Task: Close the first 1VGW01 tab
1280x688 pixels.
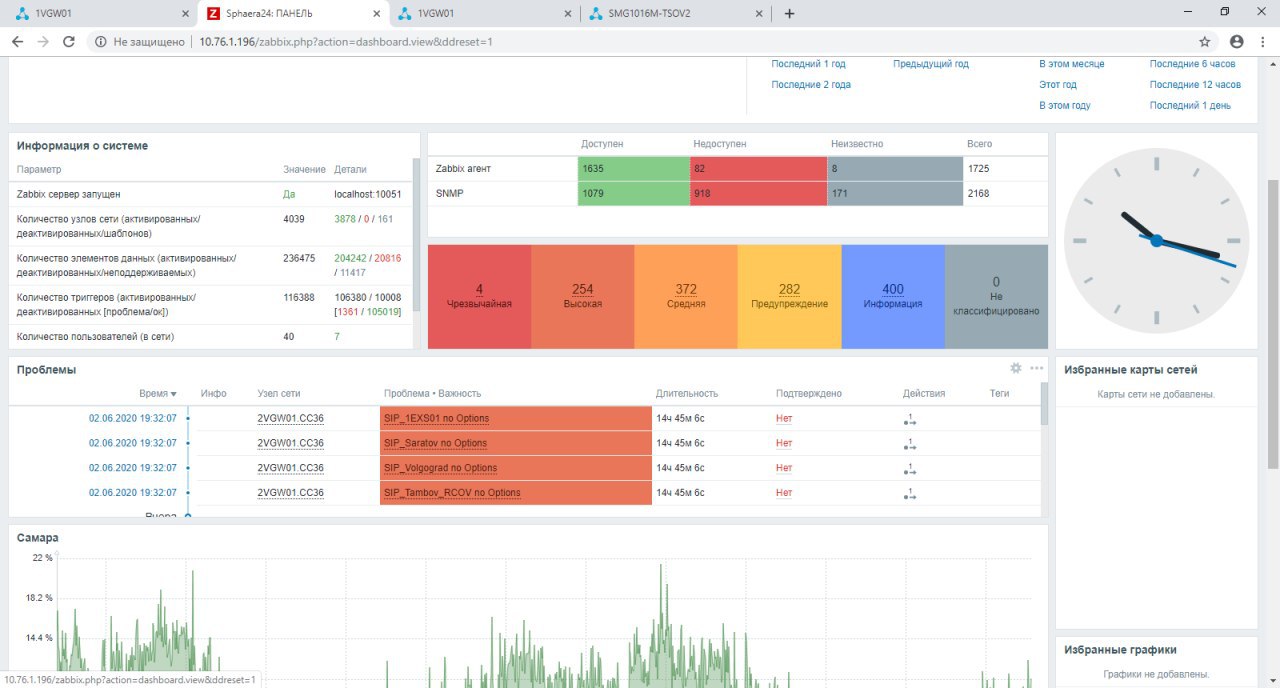Action: pyautogui.click(x=185, y=14)
